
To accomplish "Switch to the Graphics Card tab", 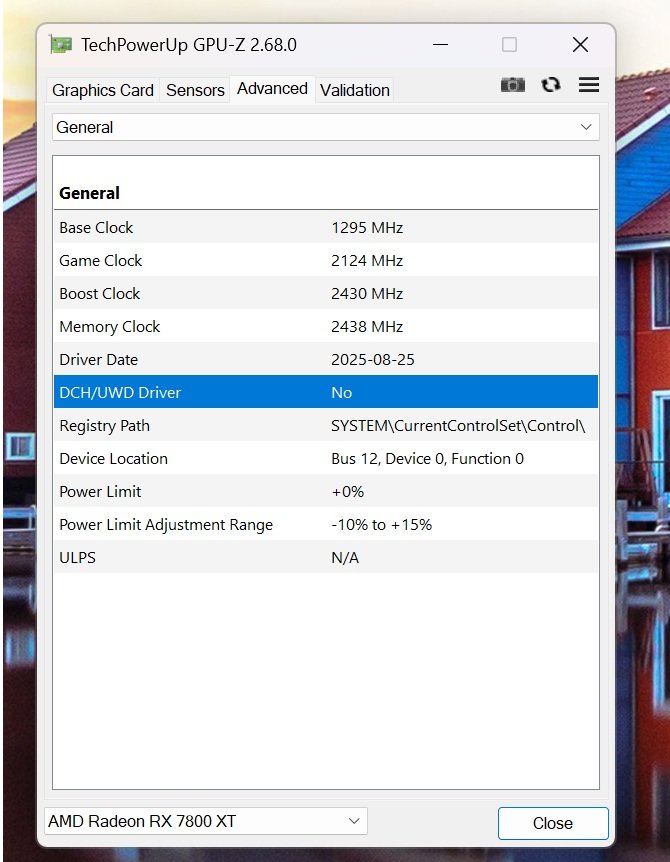I will [x=103, y=90].
